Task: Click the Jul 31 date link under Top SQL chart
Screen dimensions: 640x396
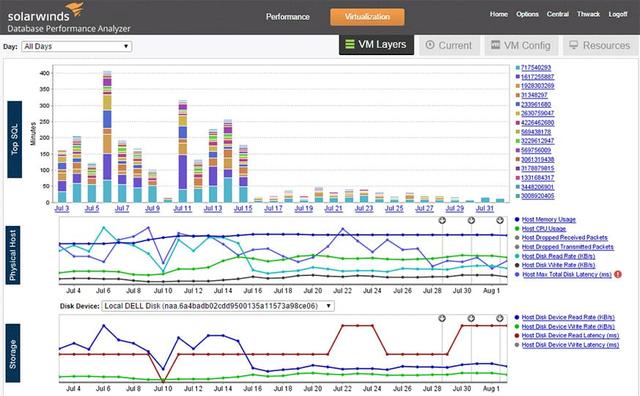Action: coord(484,209)
